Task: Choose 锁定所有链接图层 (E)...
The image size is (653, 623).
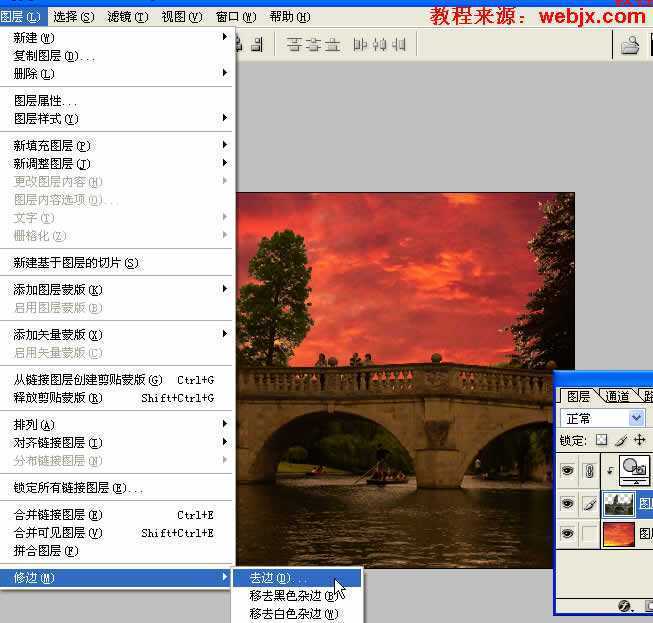Action: pos(117,488)
